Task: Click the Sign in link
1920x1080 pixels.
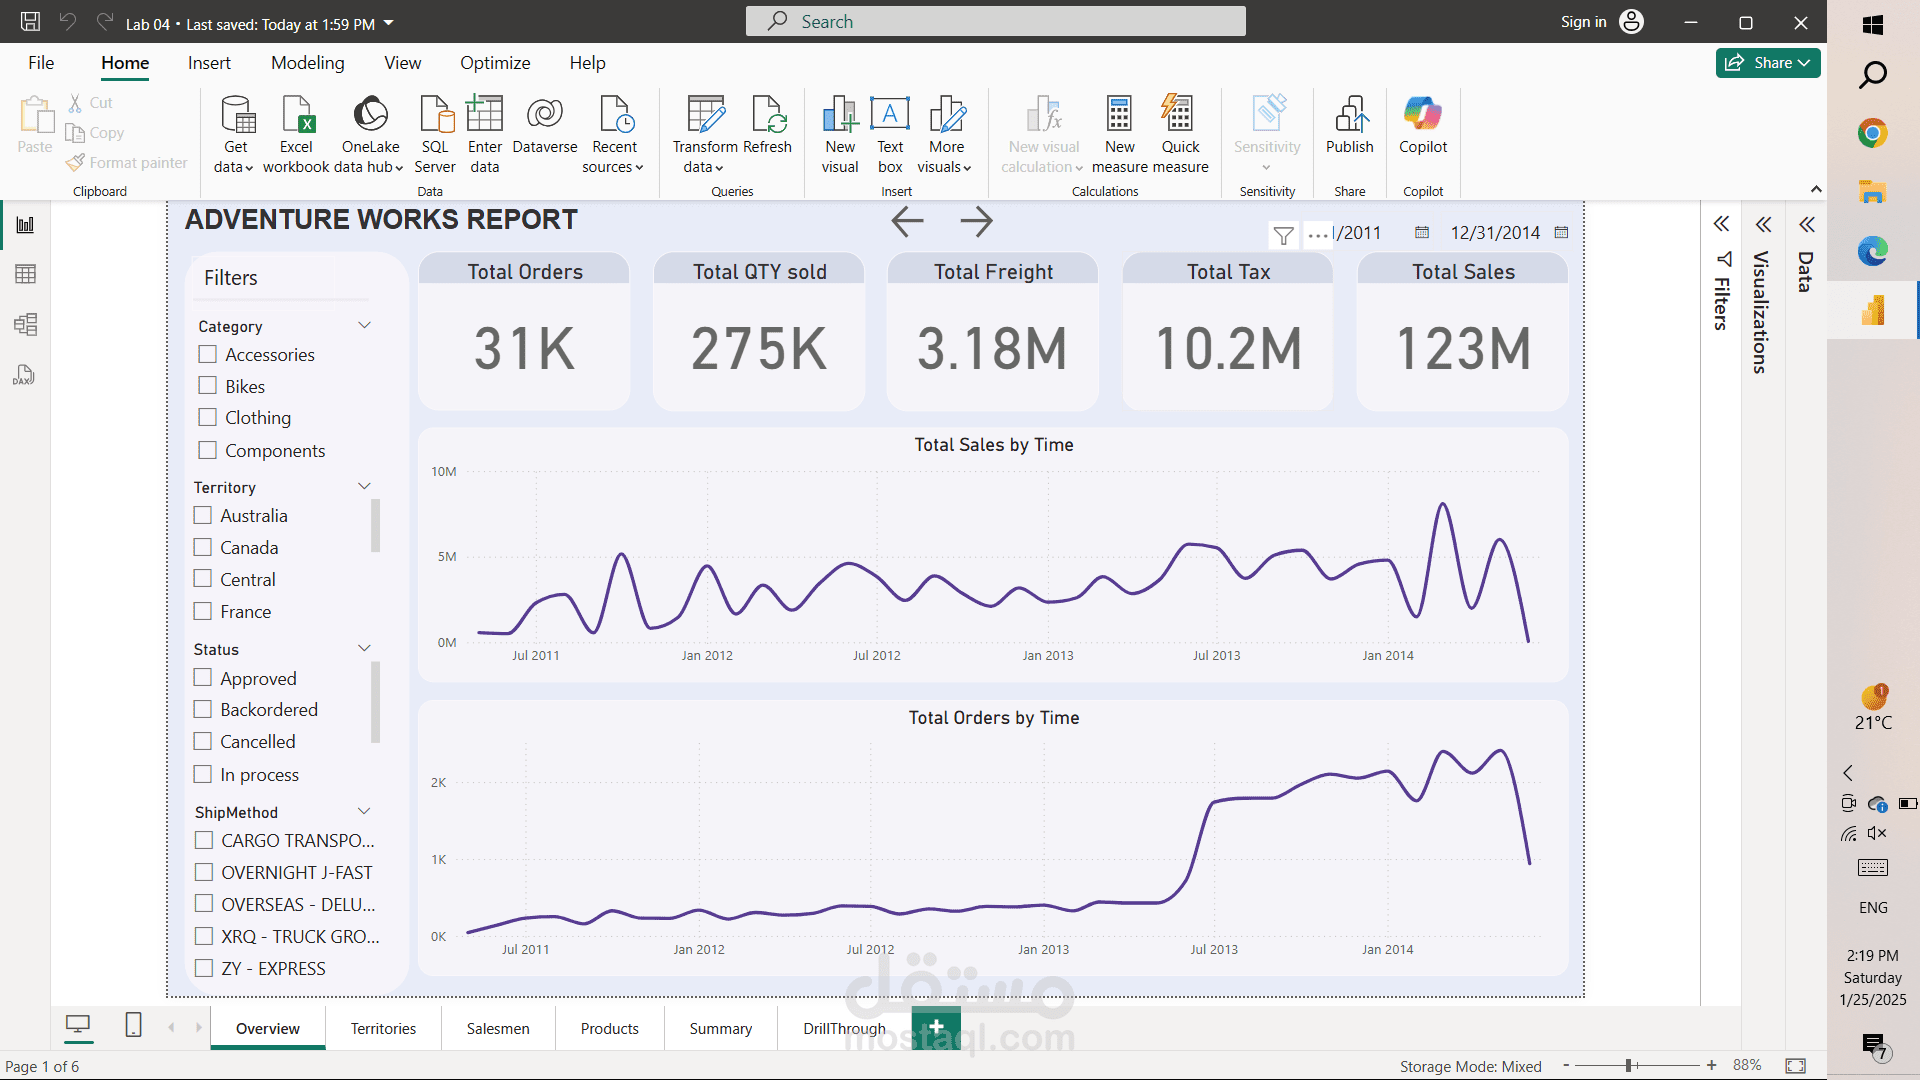Action: coord(1583,22)
